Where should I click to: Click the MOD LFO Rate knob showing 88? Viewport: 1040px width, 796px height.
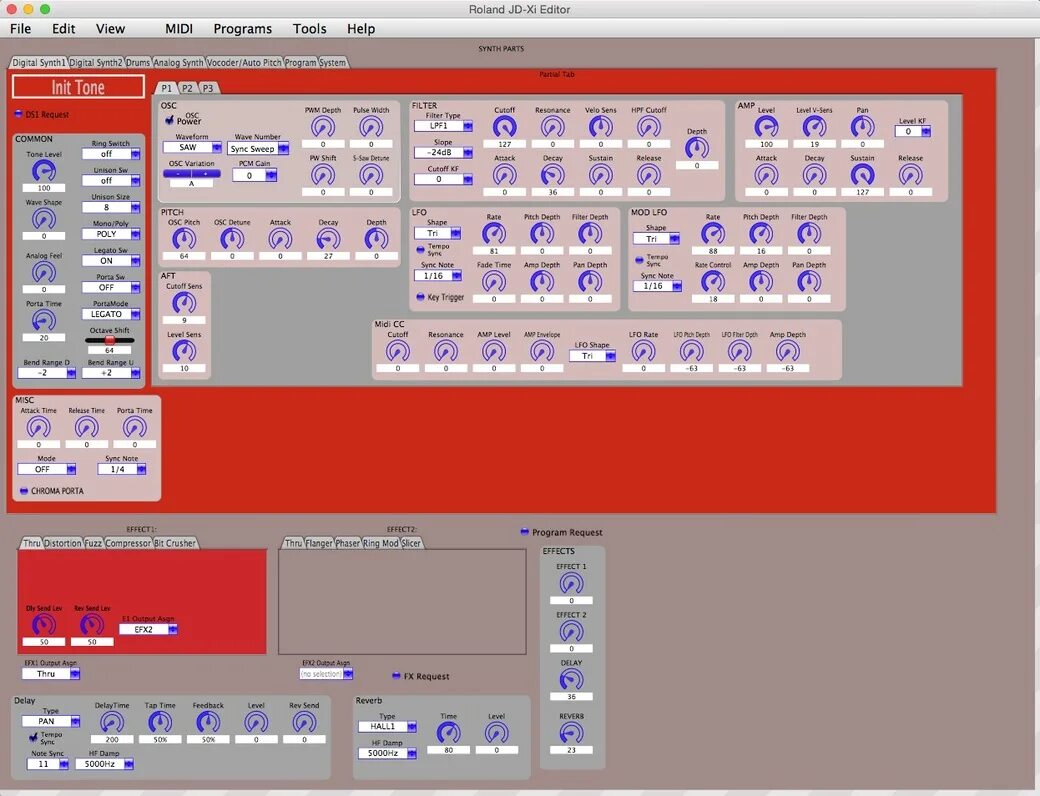(x=713, y=233)
